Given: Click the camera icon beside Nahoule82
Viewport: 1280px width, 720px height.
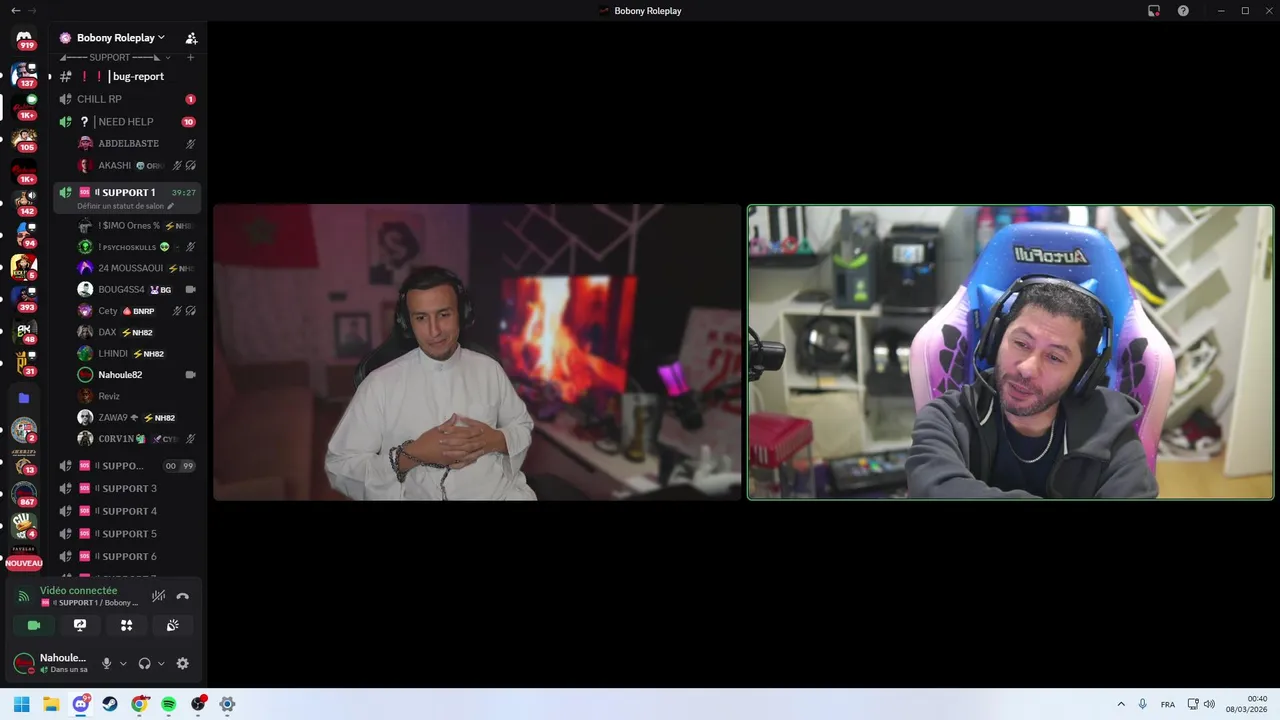Looking at the screenshot, I should tap(190, 375).
